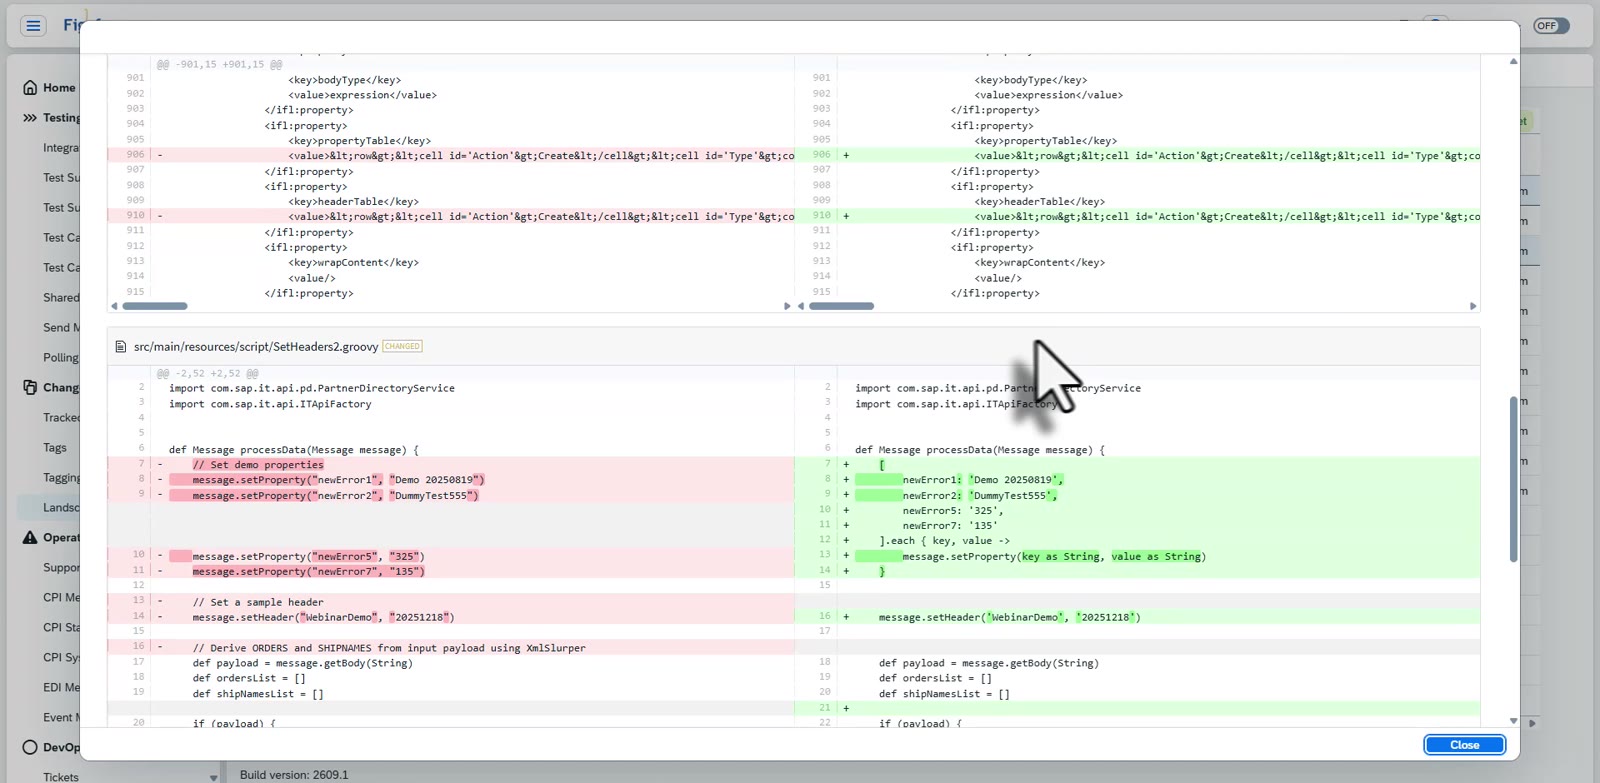Go to Home via the house icon
The image size is (1600, 783).
click(x=30, y=88)
